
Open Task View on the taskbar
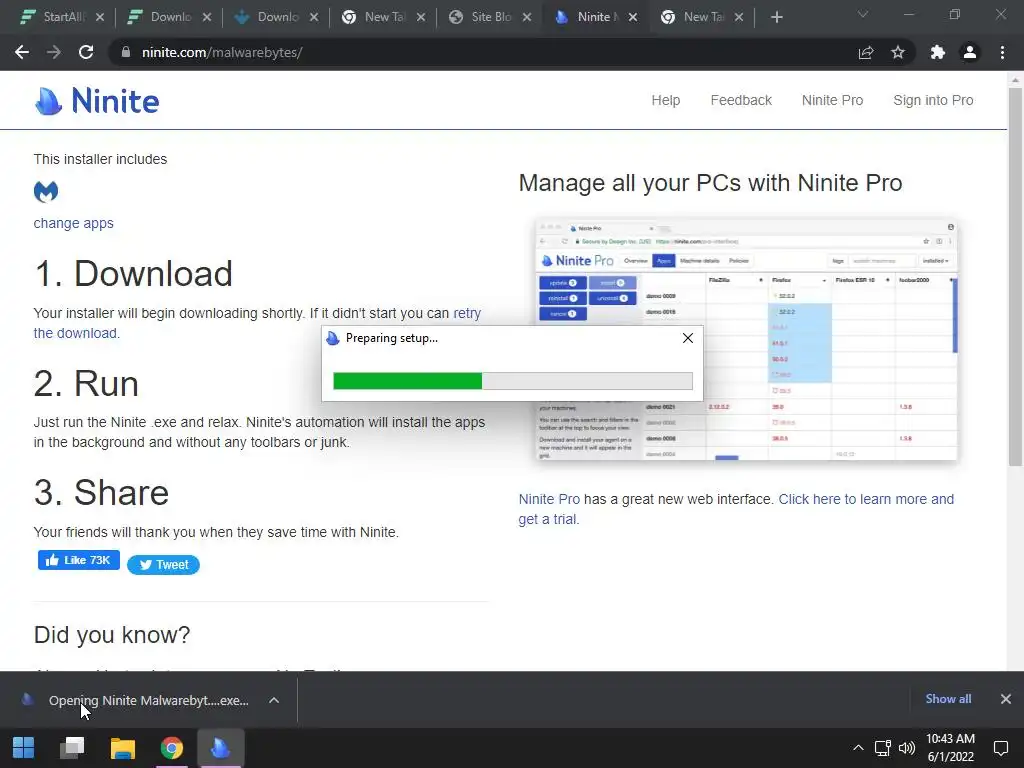coord(72,748)
